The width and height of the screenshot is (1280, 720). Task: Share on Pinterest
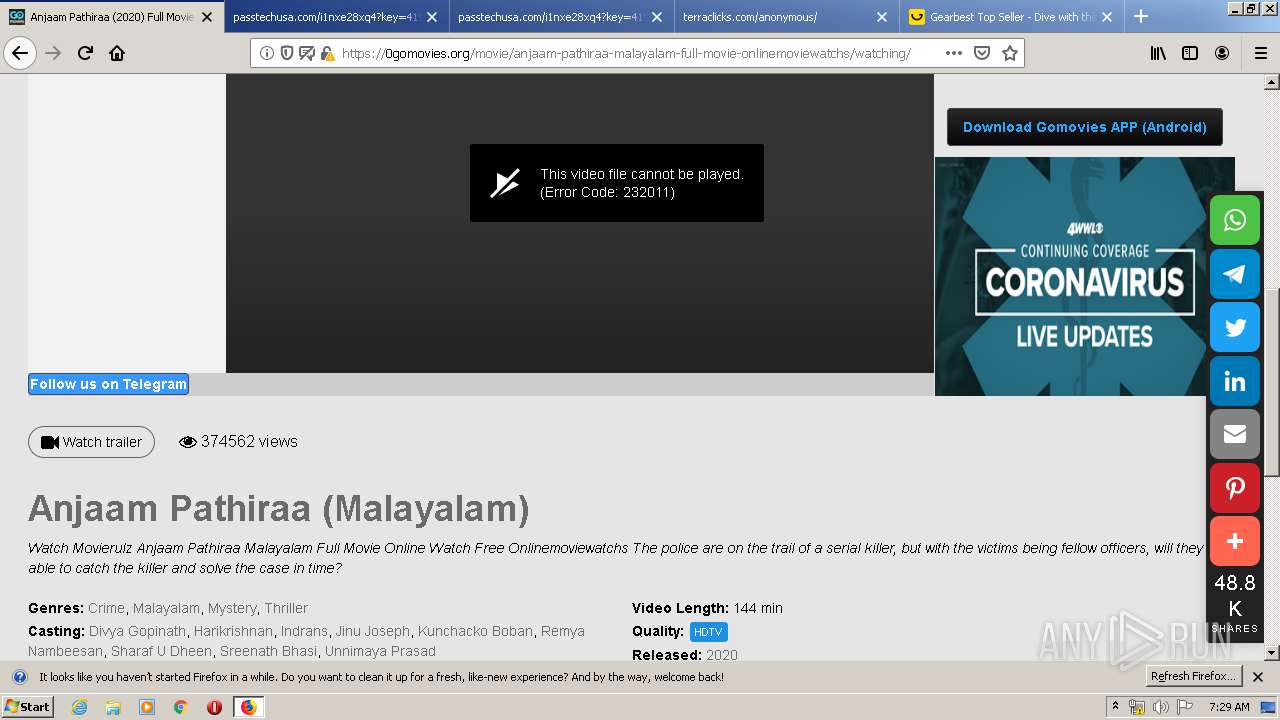coord(1235,488)
